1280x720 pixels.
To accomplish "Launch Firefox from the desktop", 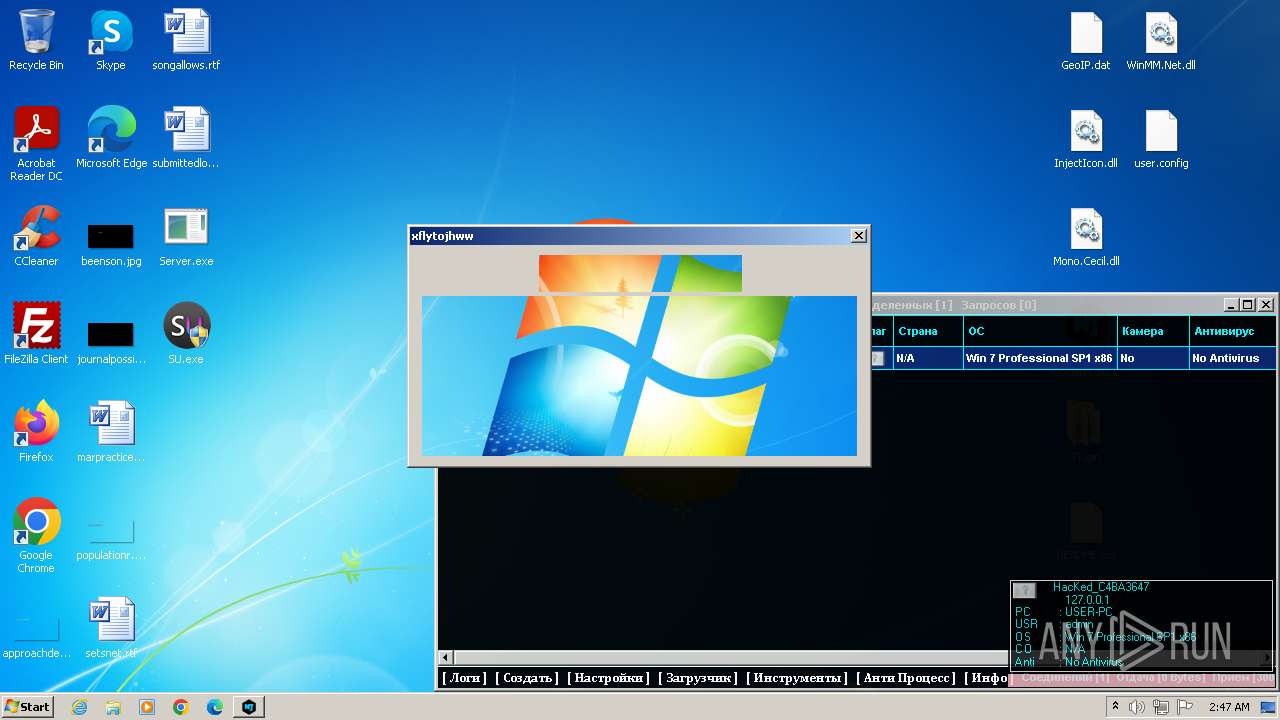I will (x=36, y=432).
